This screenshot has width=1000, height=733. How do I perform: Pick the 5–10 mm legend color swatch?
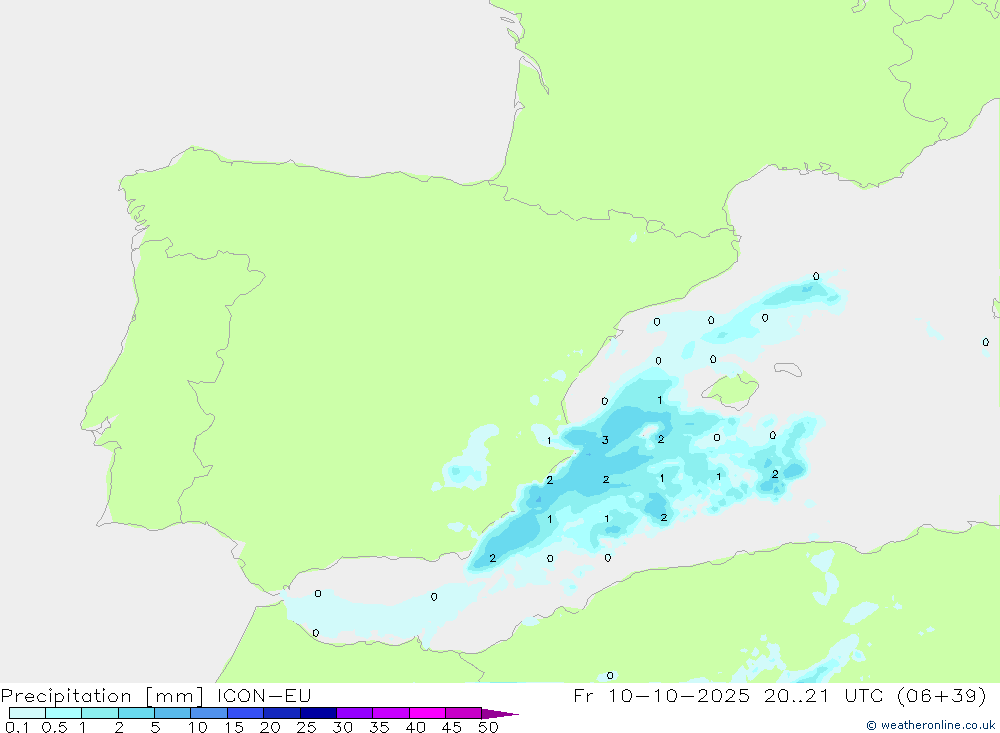pyautogui.click(x=172, y=713)
